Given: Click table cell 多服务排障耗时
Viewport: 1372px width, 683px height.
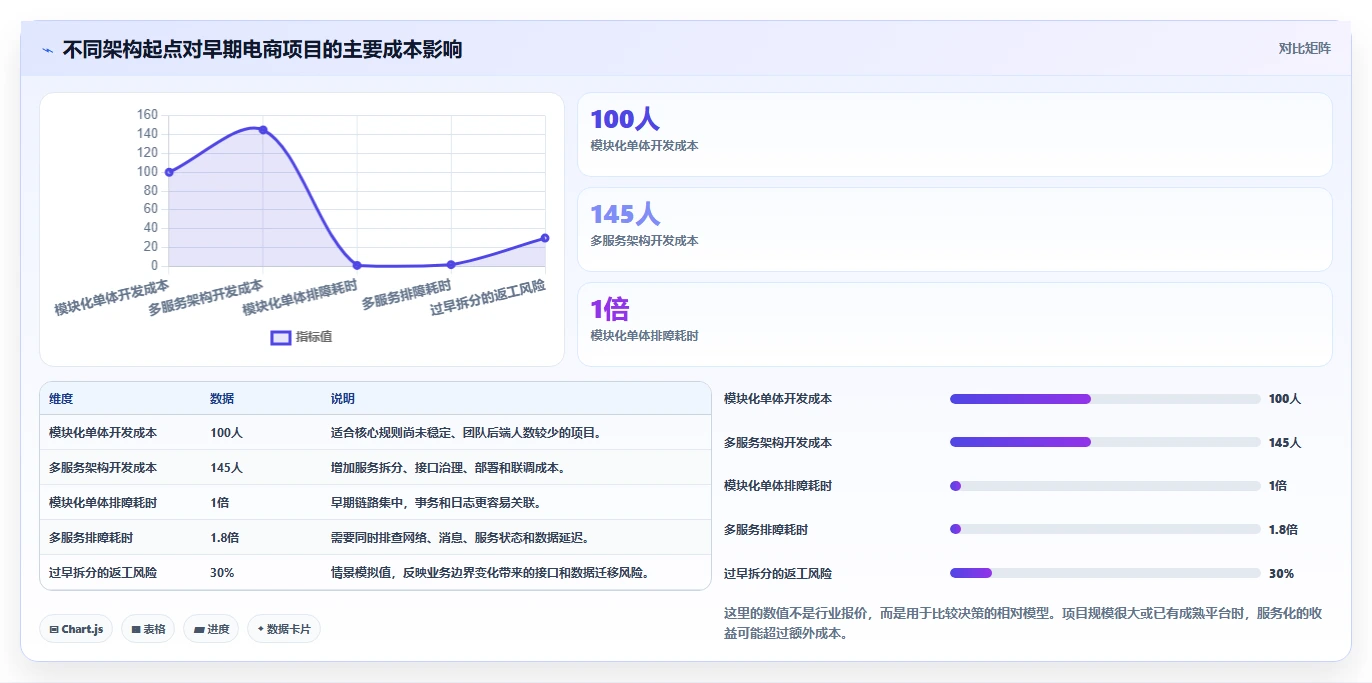Looking at the screenshot, I should (x=91, y=538).
